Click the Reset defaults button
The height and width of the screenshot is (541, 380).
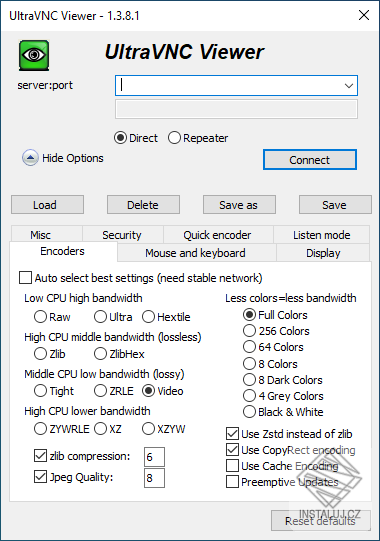321,521
